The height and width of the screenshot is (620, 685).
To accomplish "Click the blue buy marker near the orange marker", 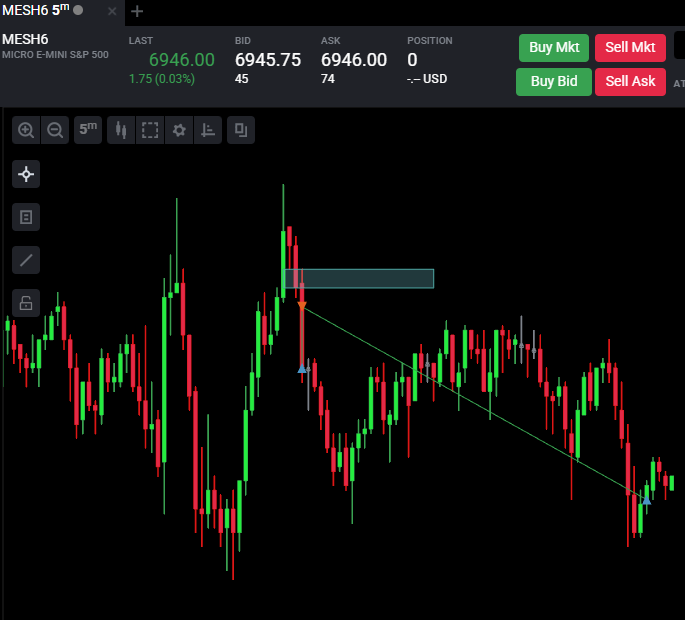I will [302, 369].
